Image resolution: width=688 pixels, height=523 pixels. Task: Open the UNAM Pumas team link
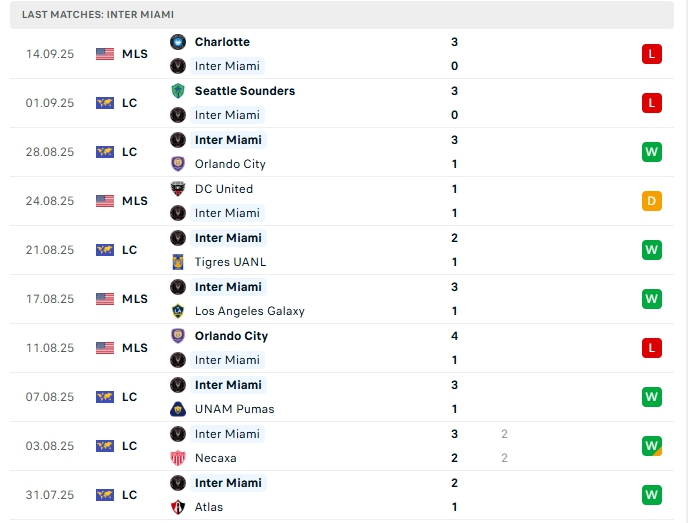coord(235,409)
